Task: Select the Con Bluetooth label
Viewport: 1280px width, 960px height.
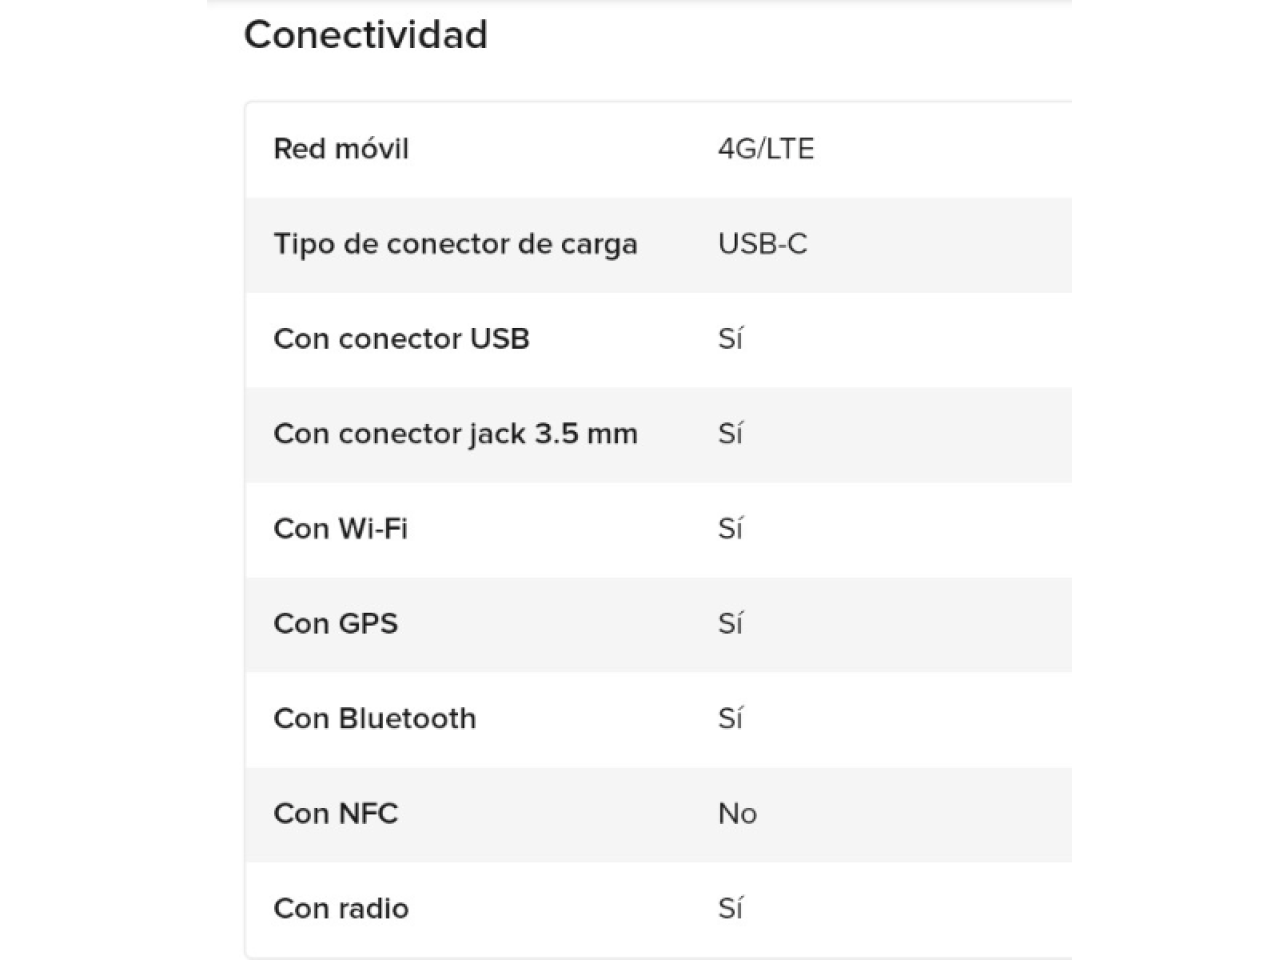Action: pos(374,719)
